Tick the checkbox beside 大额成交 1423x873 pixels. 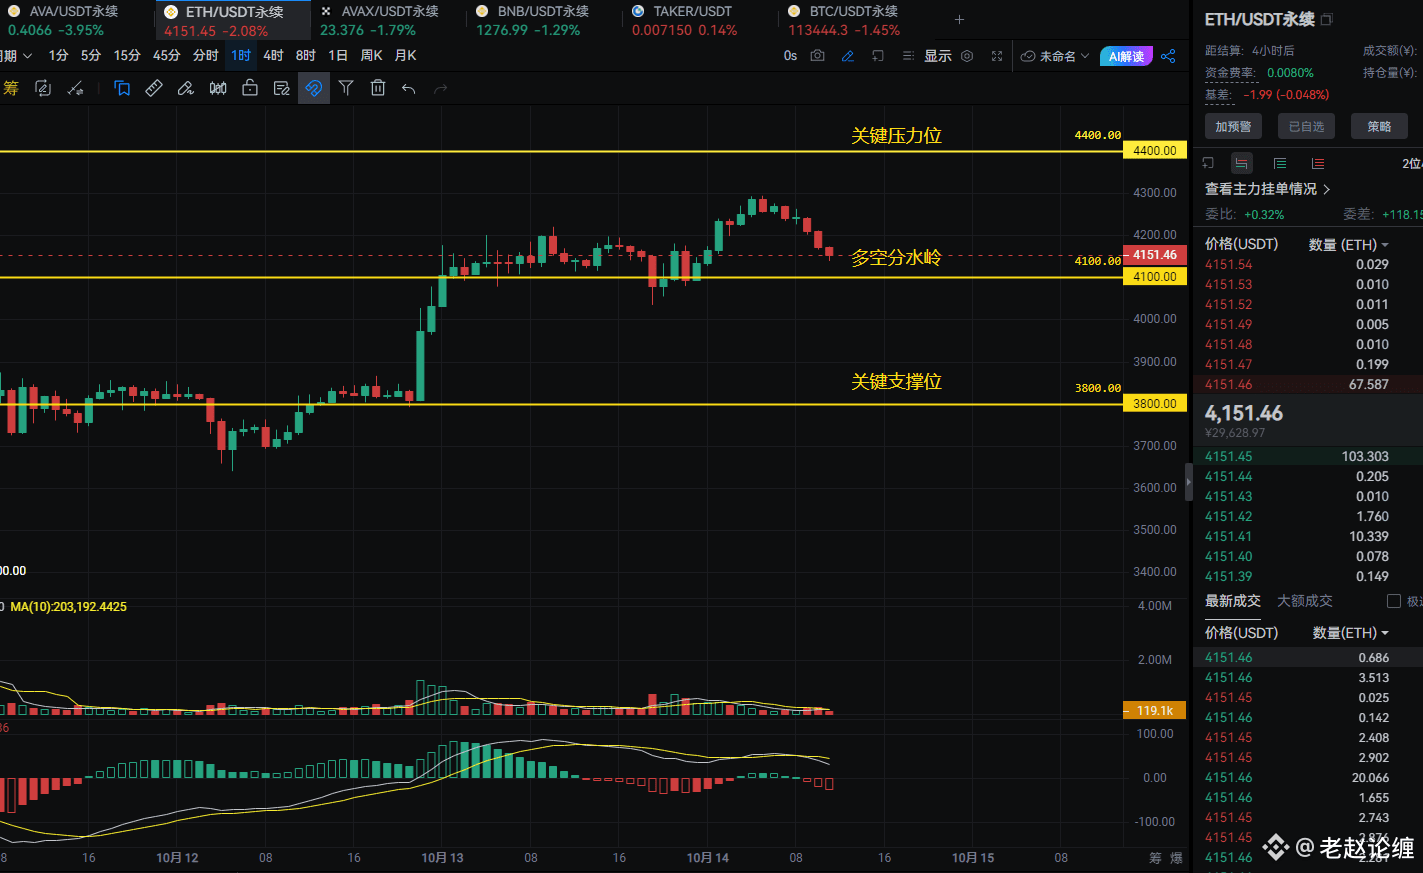click(x=1394, y=601)
